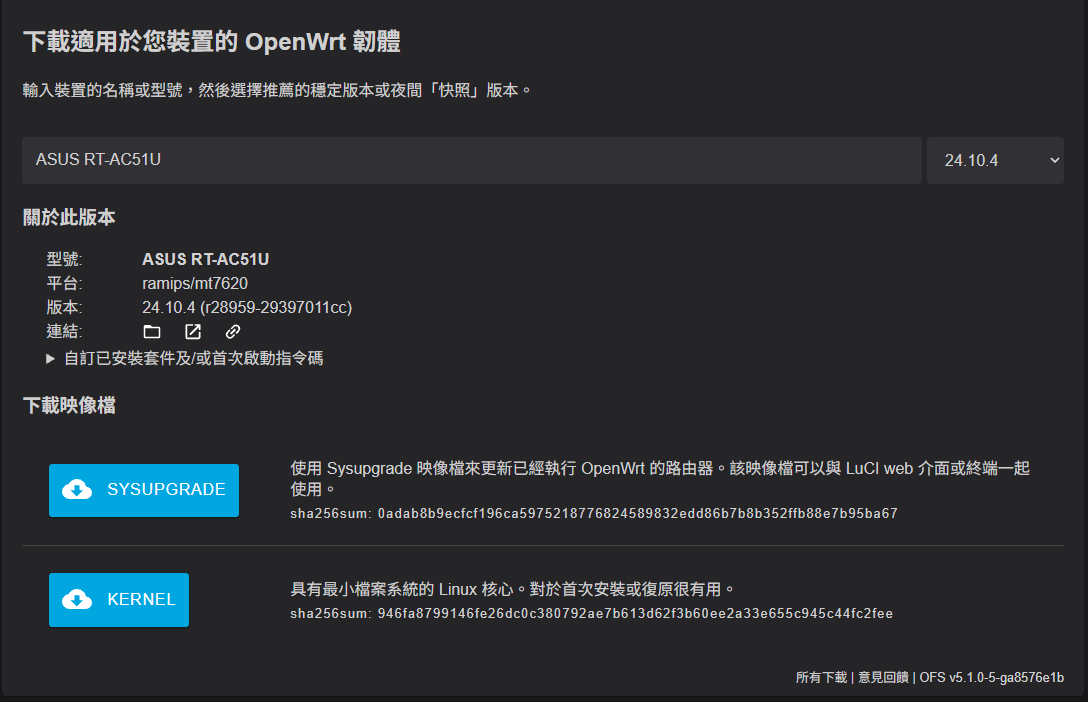Click the 型號: label
Image resolution: width=1088 pixels, height=702 pixels.
tap(64, 259)
